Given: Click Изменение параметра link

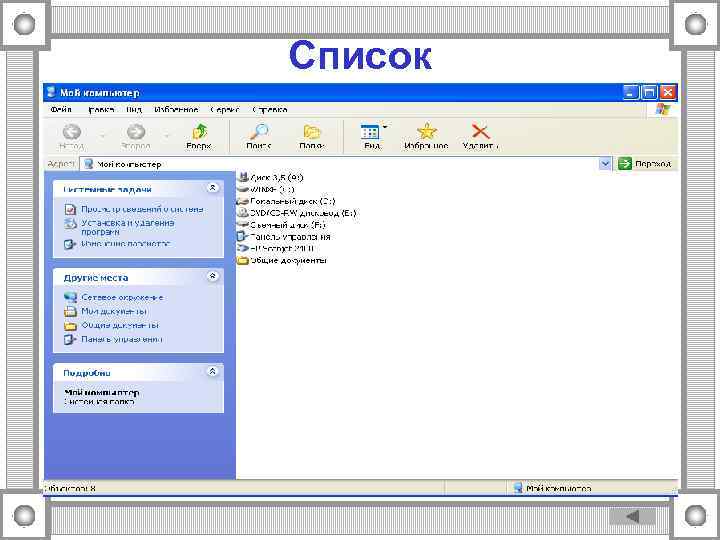Looking at the screenshot, I should tap(126, 244).
